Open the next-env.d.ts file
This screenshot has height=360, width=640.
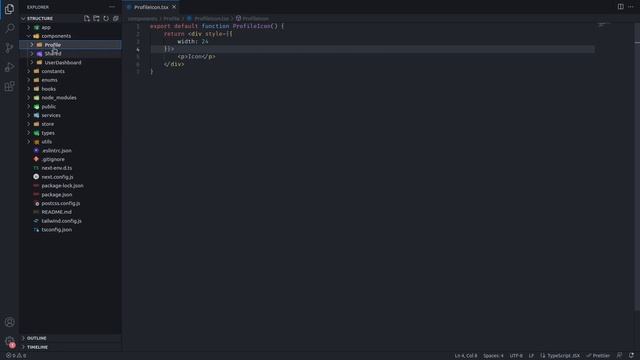[71, 168]
